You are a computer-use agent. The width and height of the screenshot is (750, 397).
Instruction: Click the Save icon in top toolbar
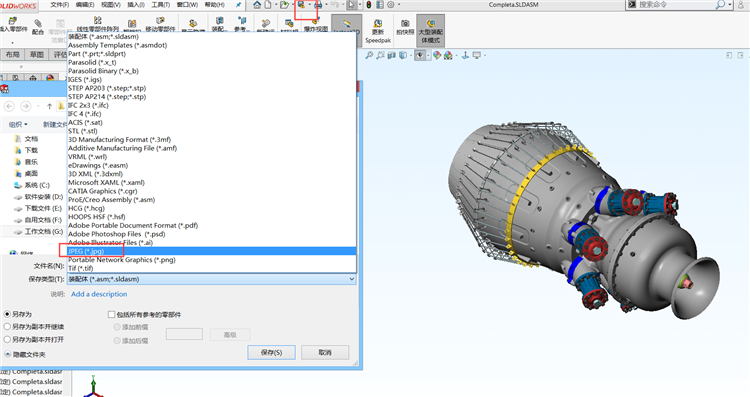301,5
